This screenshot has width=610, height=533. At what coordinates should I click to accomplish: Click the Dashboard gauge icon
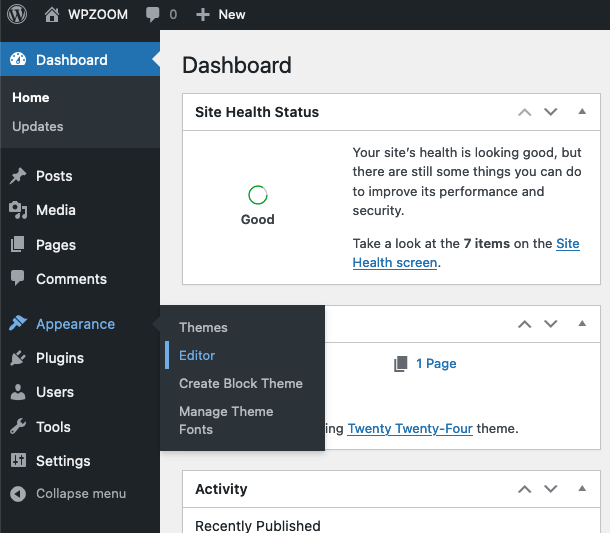pyautogui.click(x=18, y=60)
